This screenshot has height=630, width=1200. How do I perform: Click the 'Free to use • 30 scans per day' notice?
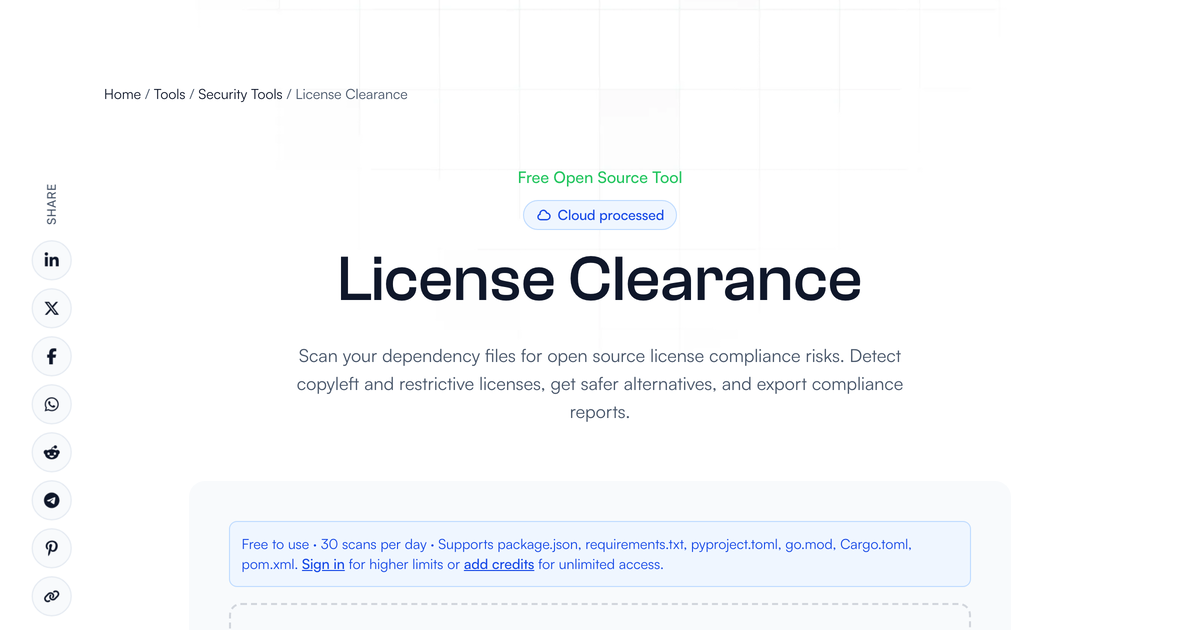[x=600, y=554]
